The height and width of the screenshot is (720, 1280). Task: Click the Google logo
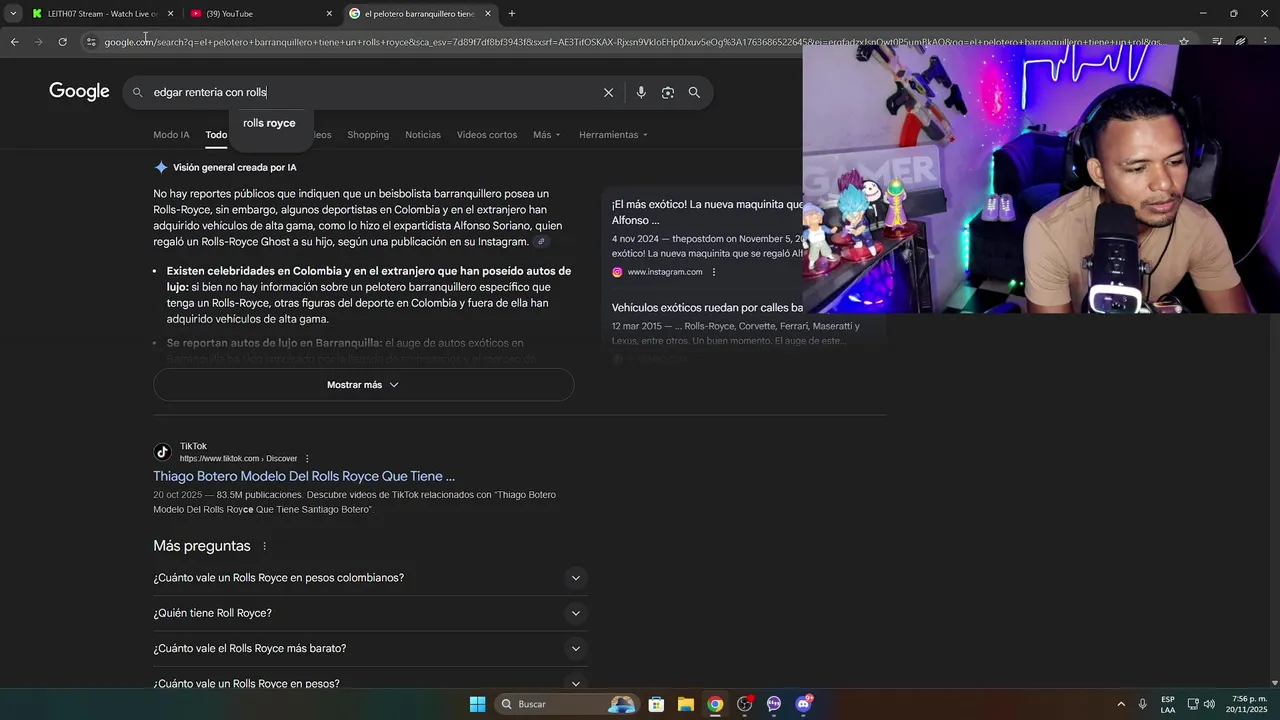[x=79, y=92]
